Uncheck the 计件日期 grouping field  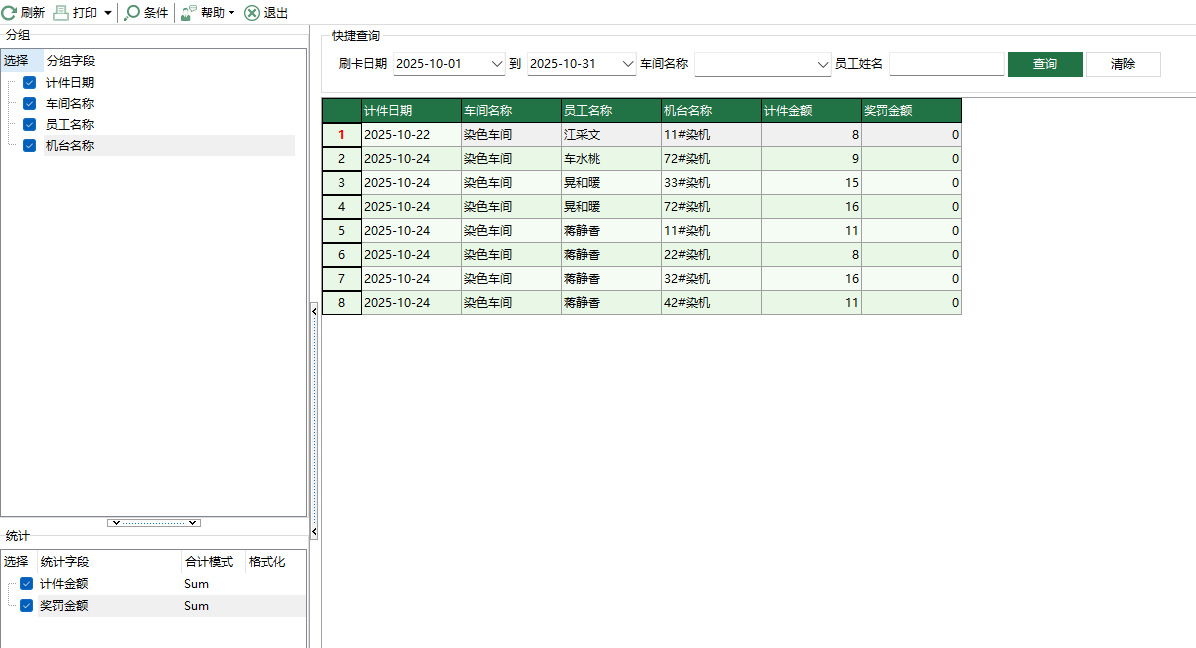[x=29, y=82]
